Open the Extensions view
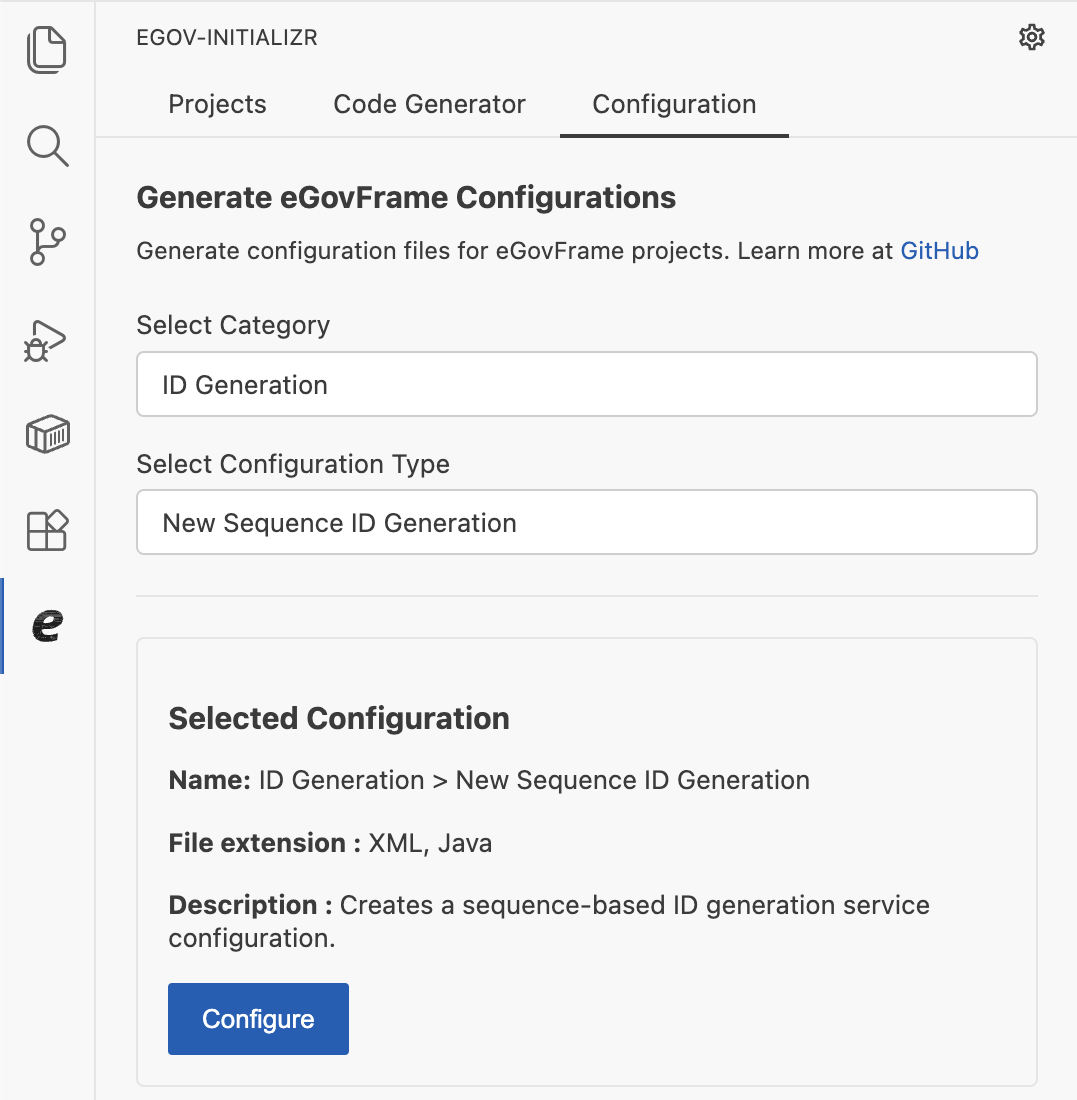This screenshot has width=1077, height=1100. pos(47,530)
